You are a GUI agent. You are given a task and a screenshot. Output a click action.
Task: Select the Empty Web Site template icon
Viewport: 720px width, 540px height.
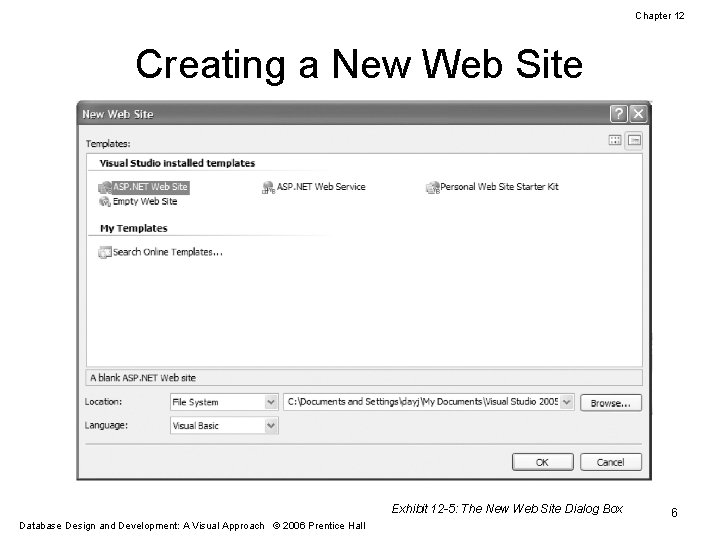105,202
